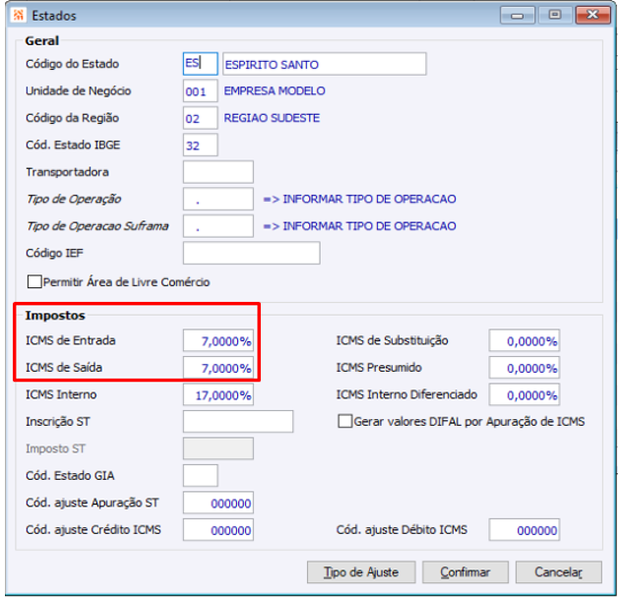The image size is (620, 599).
Task: Click the Código do Estado label
Action: [72, 64]
